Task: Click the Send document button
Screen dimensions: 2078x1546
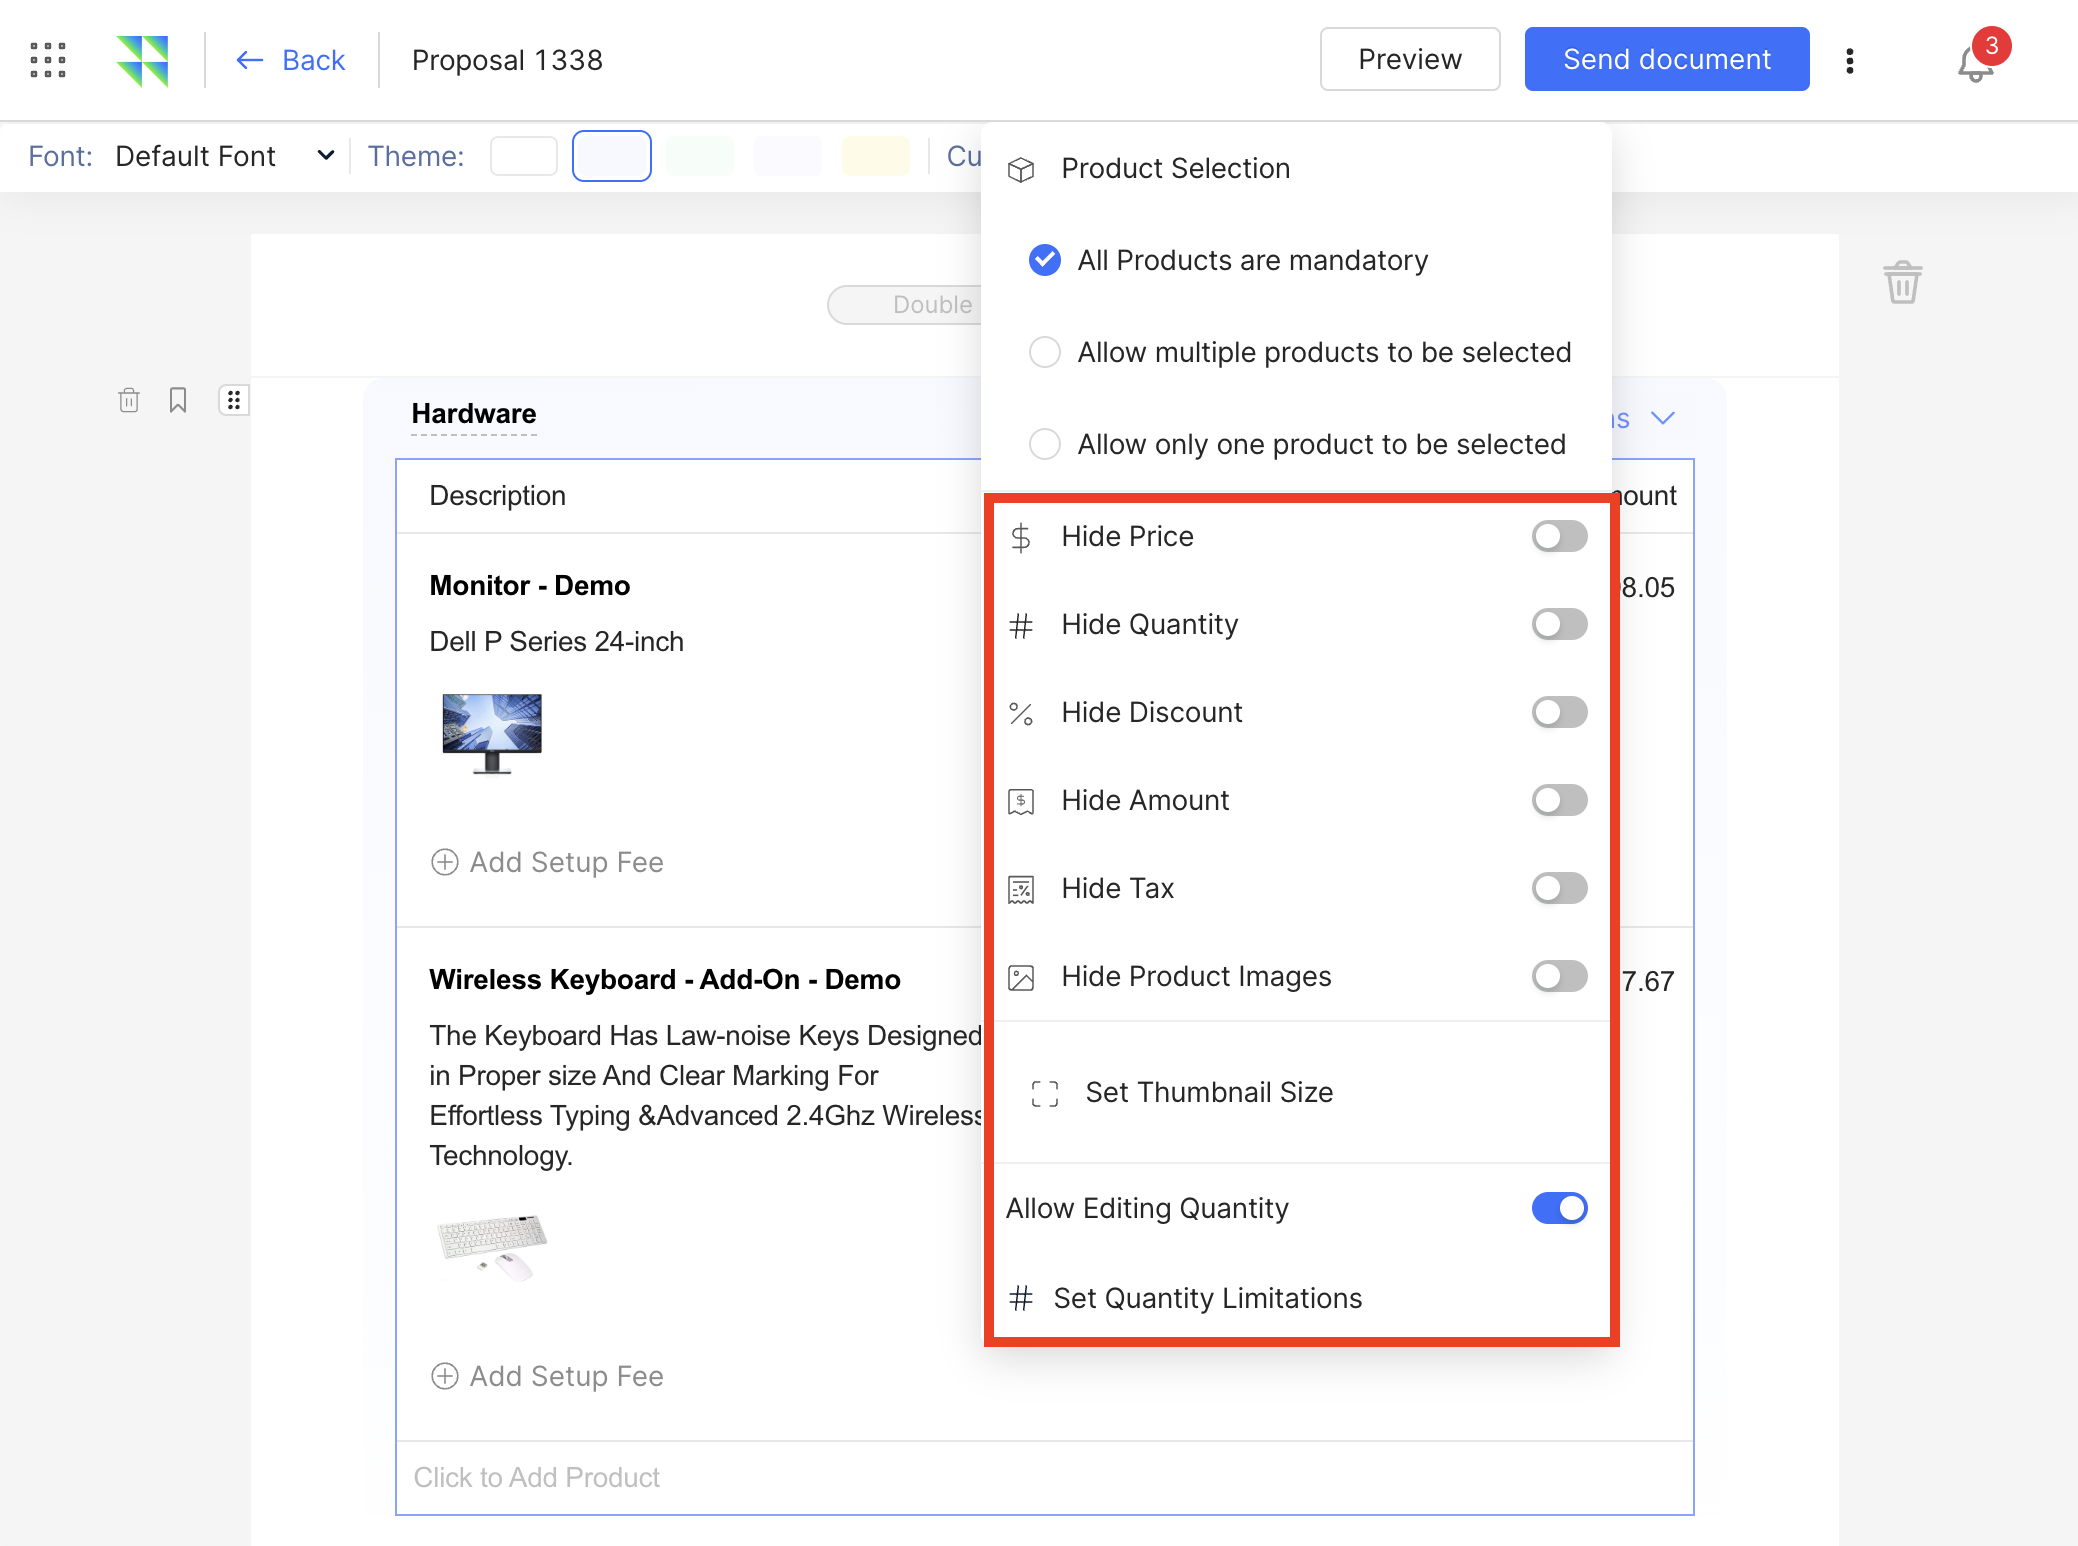Action: click(x=1666, y=60)
